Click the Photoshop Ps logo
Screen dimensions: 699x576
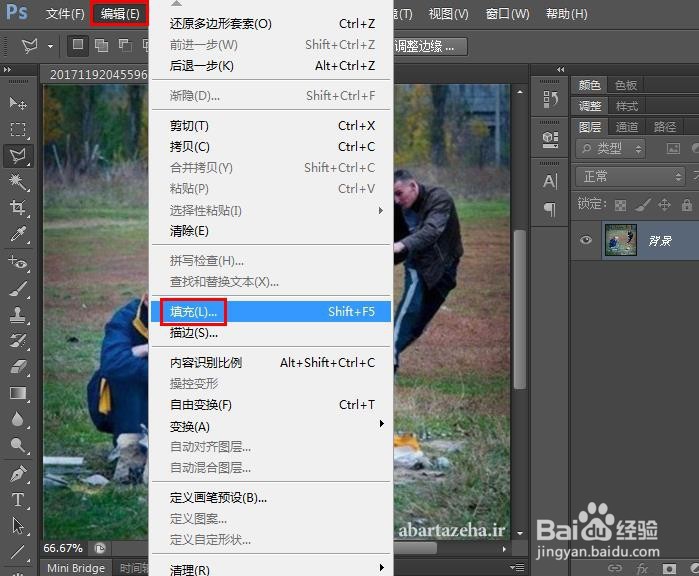pos(17,12)
